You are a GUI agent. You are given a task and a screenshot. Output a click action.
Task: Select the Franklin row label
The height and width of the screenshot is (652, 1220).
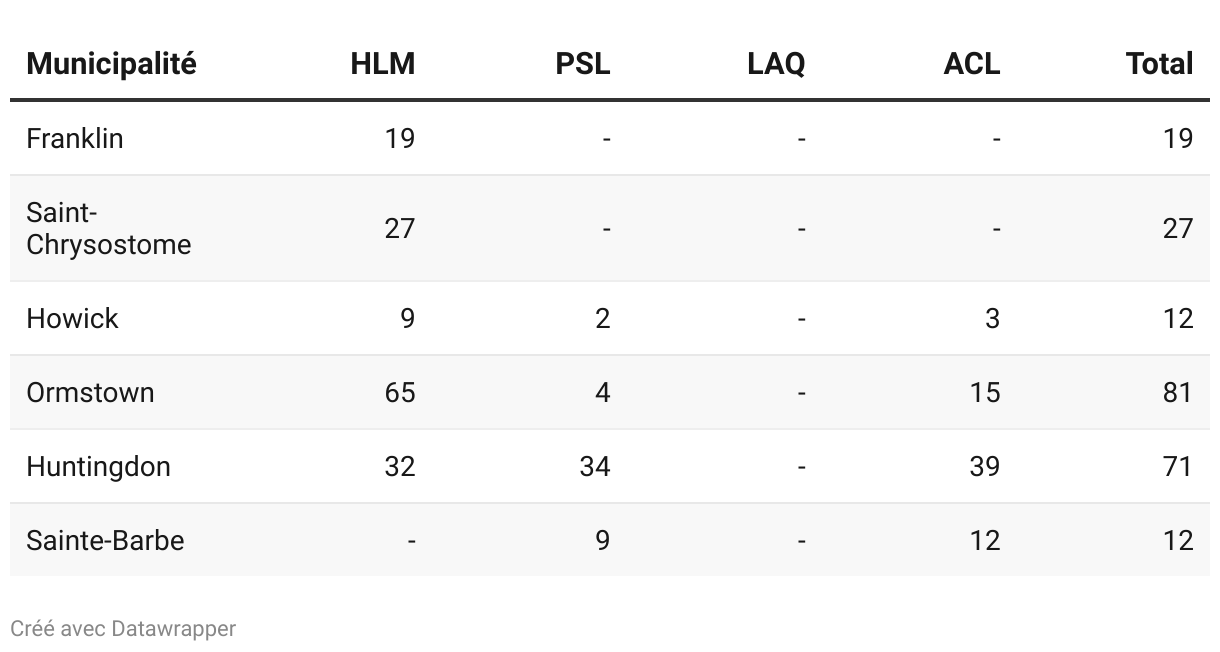[75, 138]
